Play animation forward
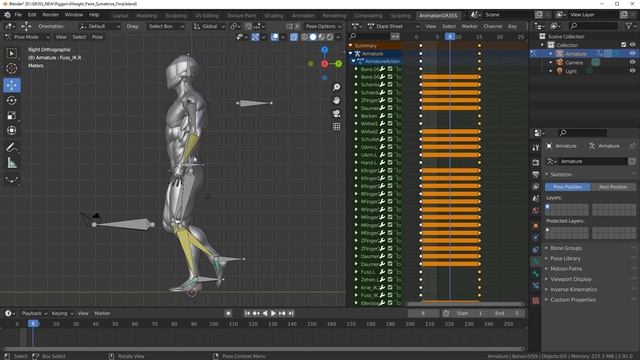 [273, 313]
